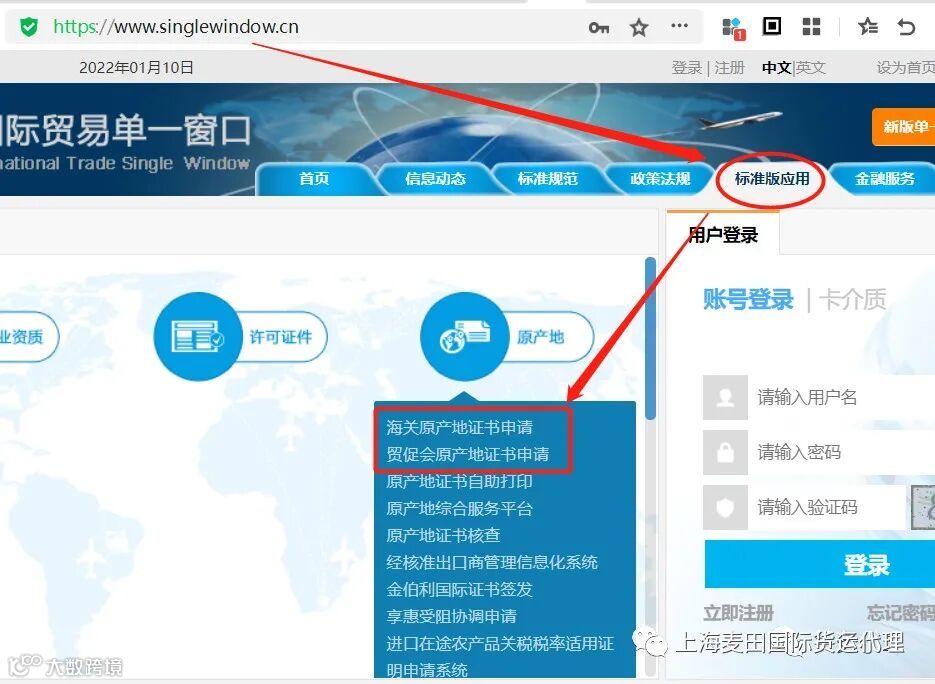Click the 请输入密码 input field
Screen dimensions: 935x684
tap(841, 452)
